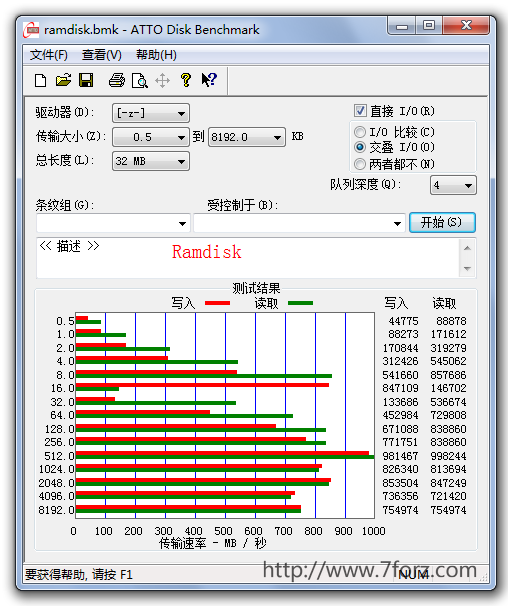The width and height of the screenshot is (508, 606).
Task: Select the 两者都不 radio option
Action: pos(360,164)
